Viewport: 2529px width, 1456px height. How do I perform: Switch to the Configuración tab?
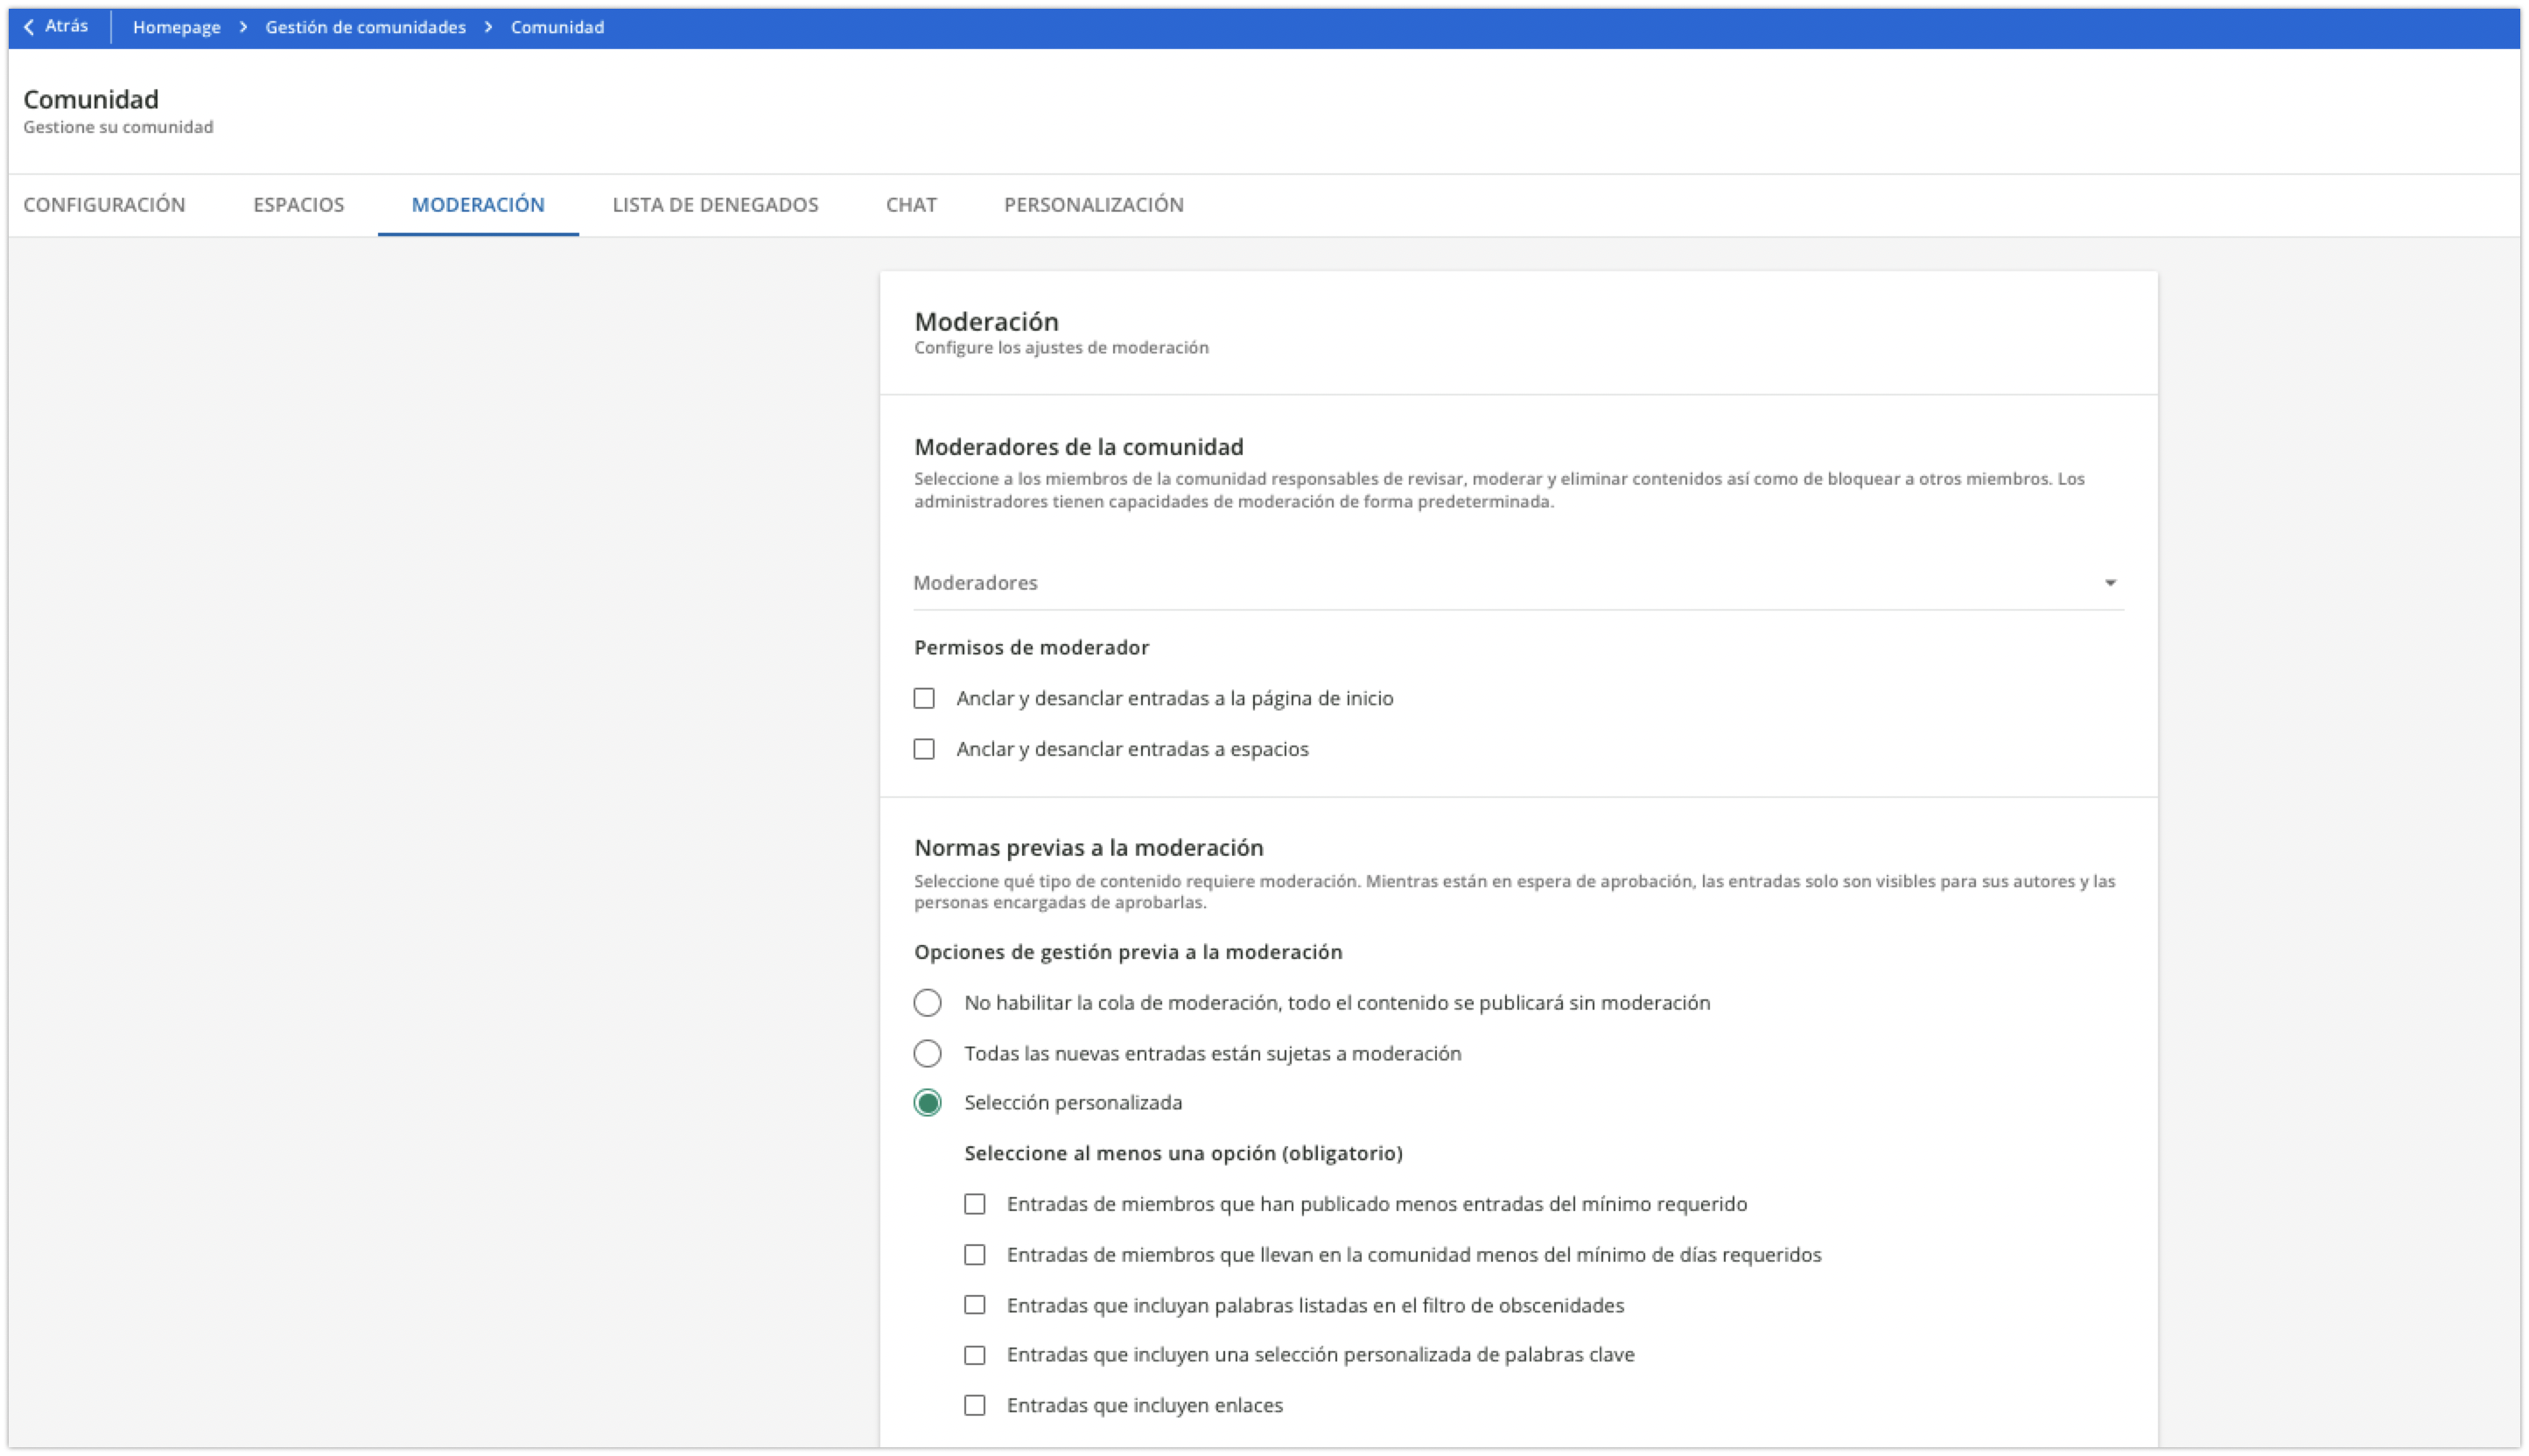(x=104, y=205)
